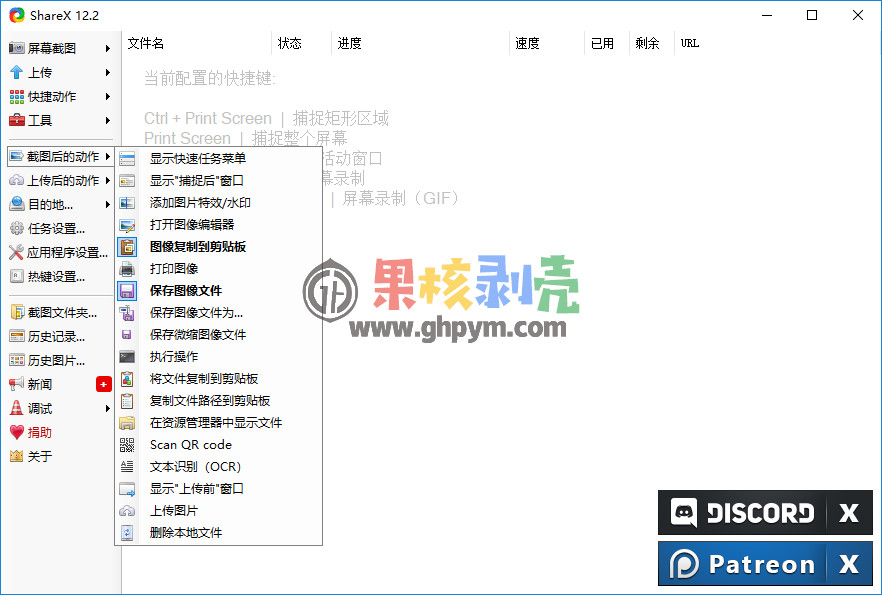
Task: Enable 复制文件路径到剪贴板 option
Action: pyautogui.click(x=218, y=400)
